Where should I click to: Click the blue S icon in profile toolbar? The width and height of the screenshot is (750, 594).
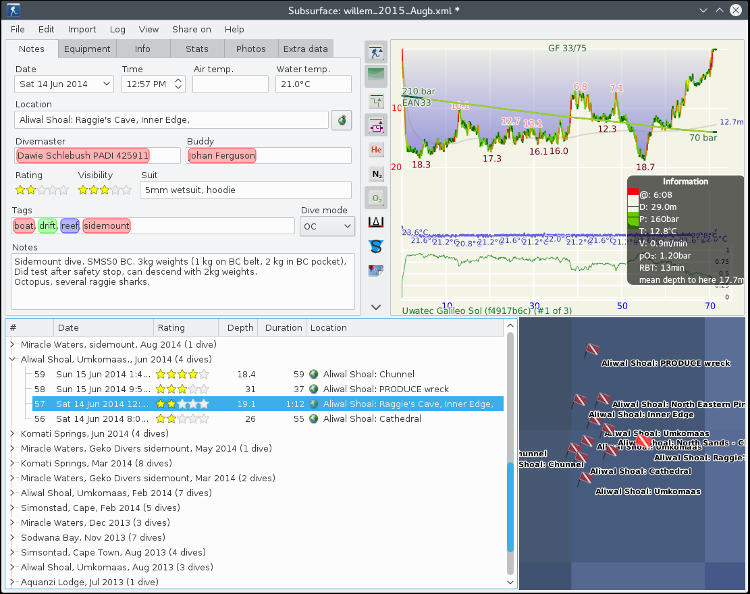(x=376, y=245)
